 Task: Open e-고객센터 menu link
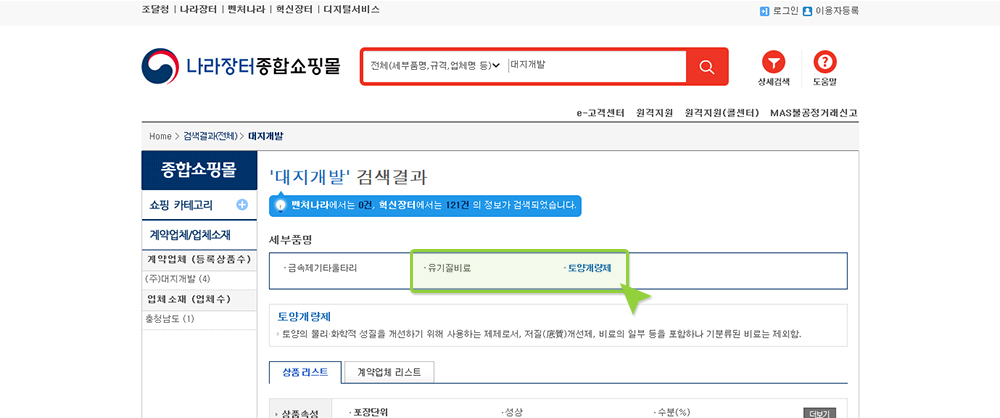point(600,112)
